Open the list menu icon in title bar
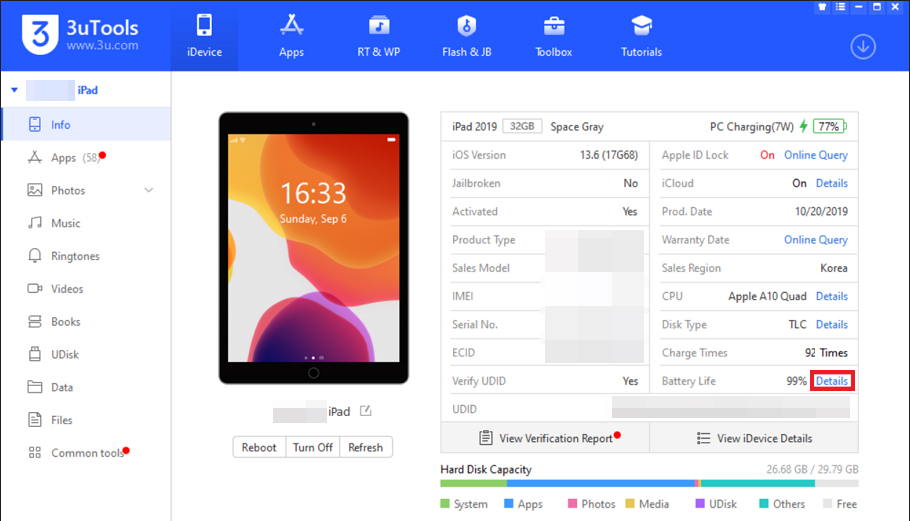910x521 pixels. 840,7
